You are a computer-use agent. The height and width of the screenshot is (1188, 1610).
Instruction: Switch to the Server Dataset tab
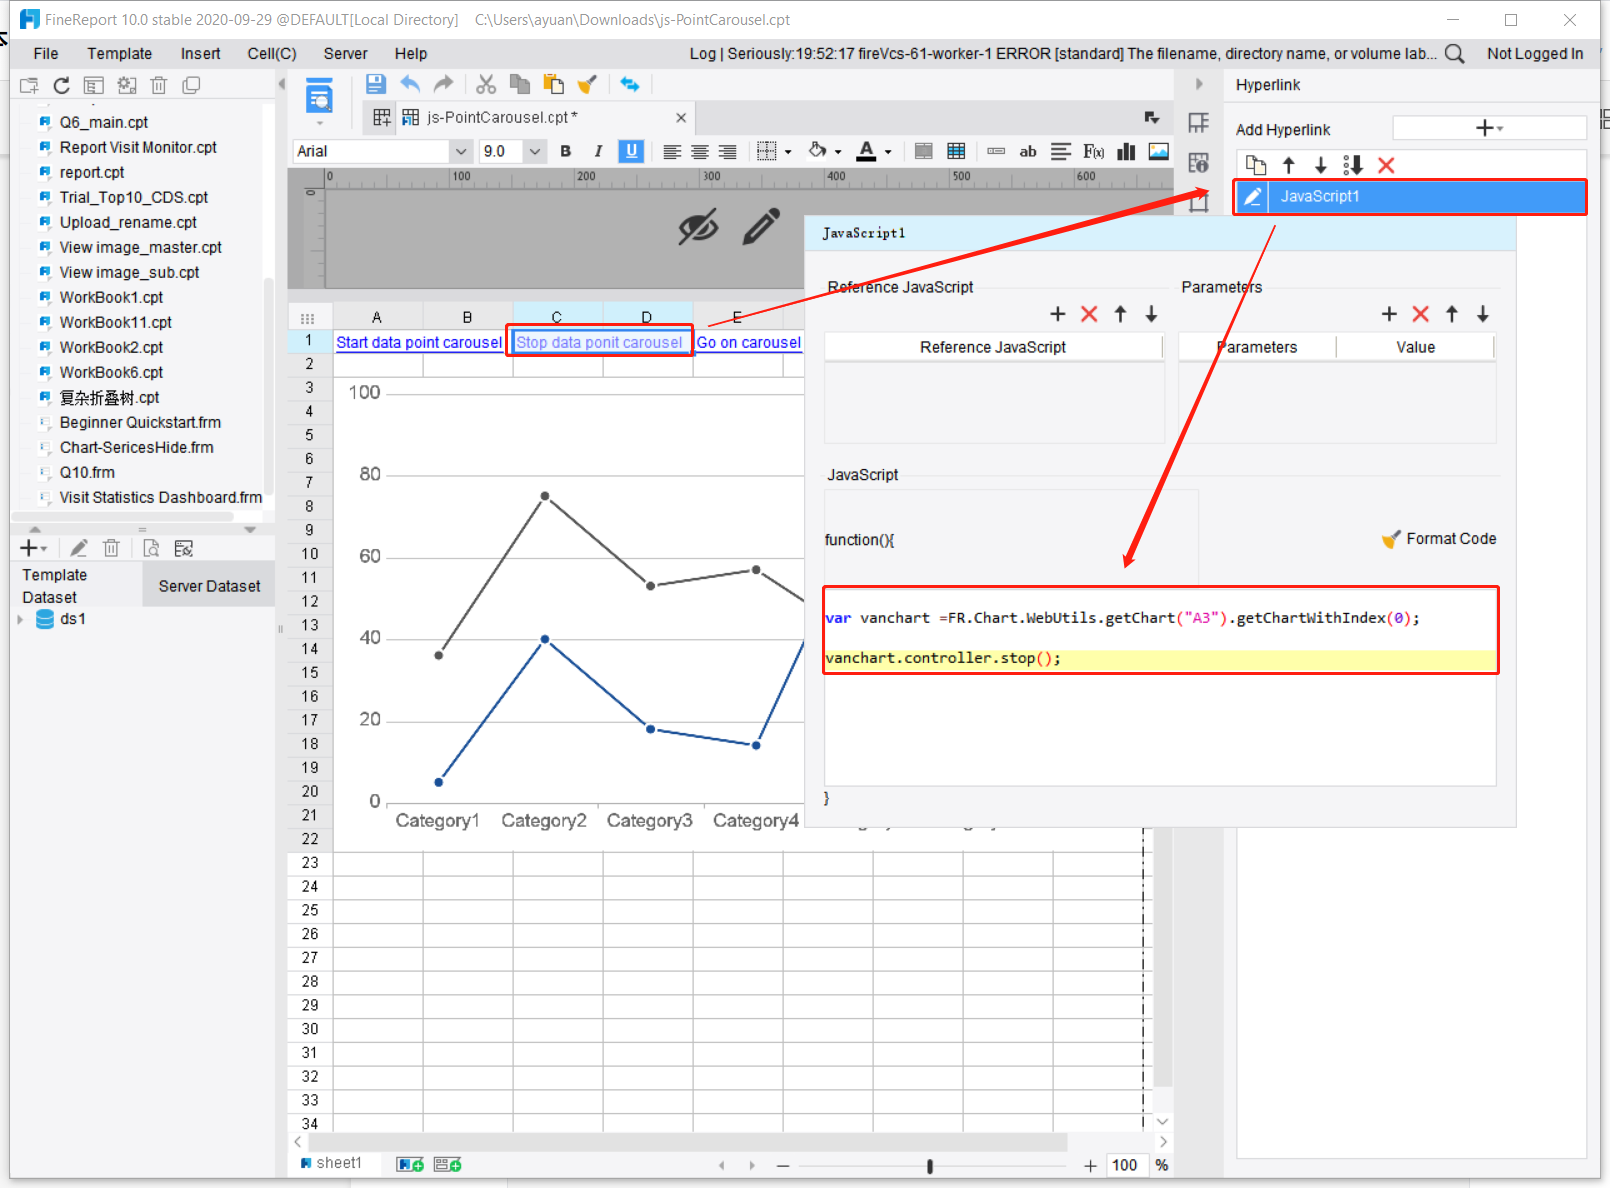pyautogui.click(x=208, y=585)
